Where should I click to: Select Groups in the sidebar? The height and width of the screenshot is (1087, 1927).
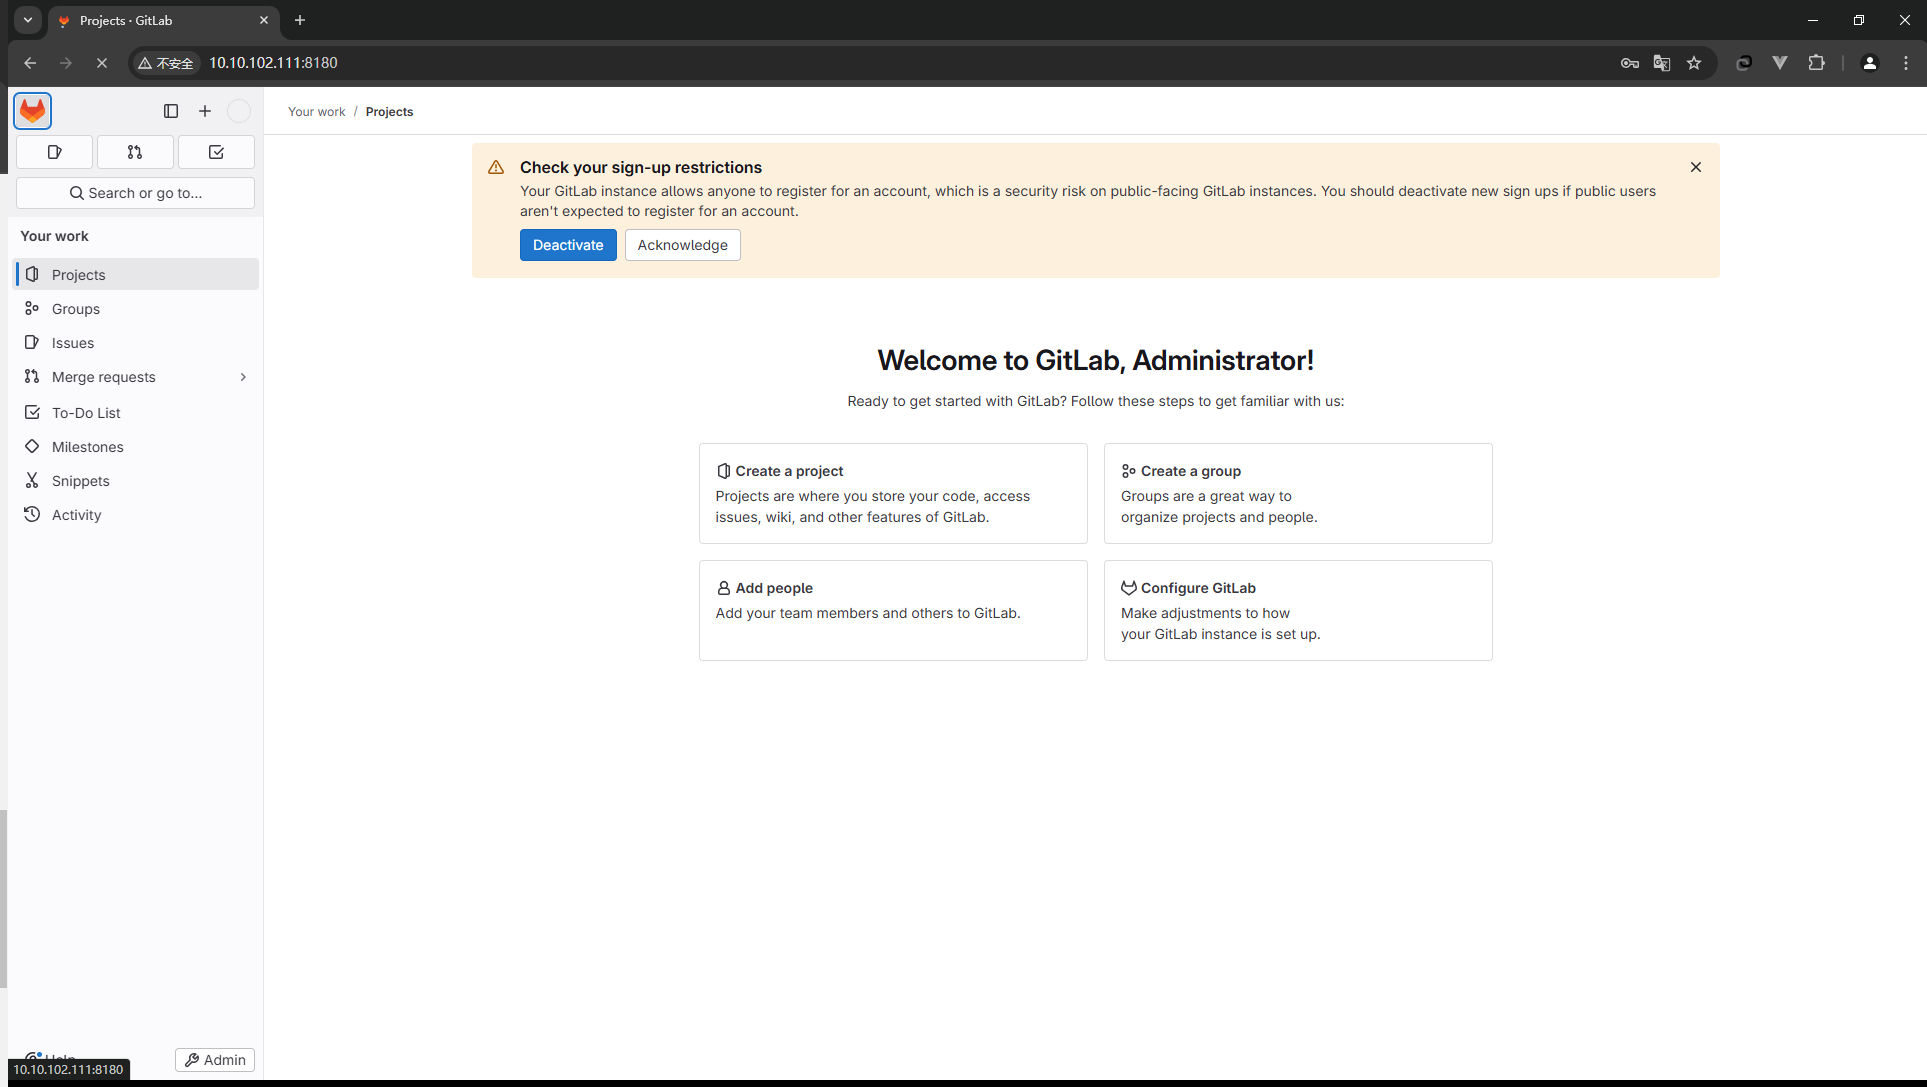(x=76, y=309)
